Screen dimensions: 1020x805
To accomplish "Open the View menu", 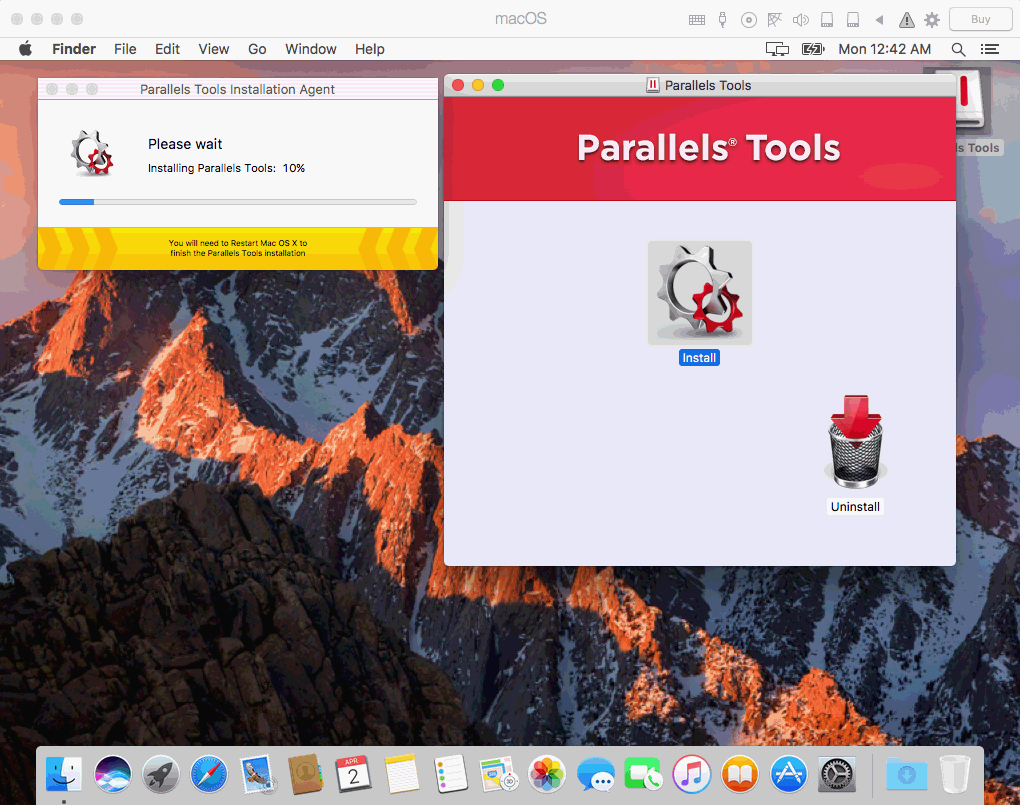I will (x=213, y=49).
